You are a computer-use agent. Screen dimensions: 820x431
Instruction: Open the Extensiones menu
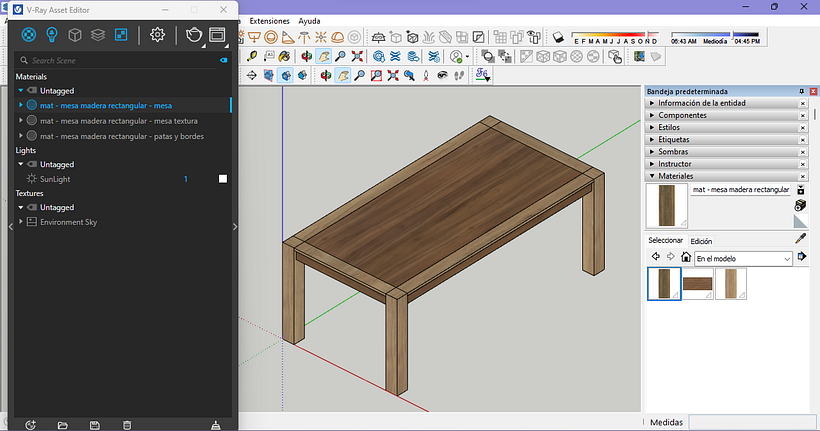tap(269, 21)
